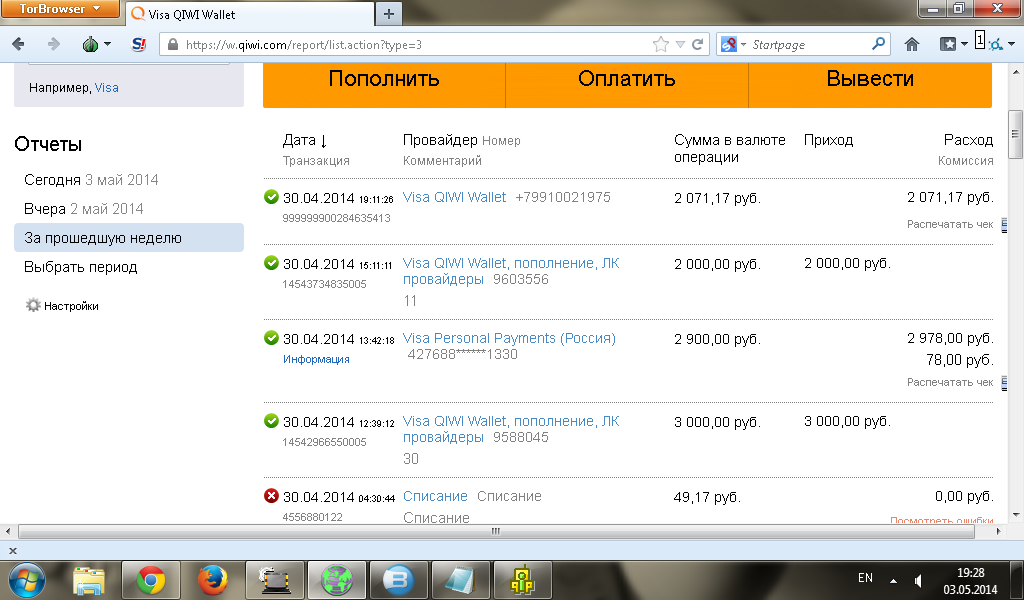Click card number 427688******1330
1024x600 pixels.
(462, 354)
